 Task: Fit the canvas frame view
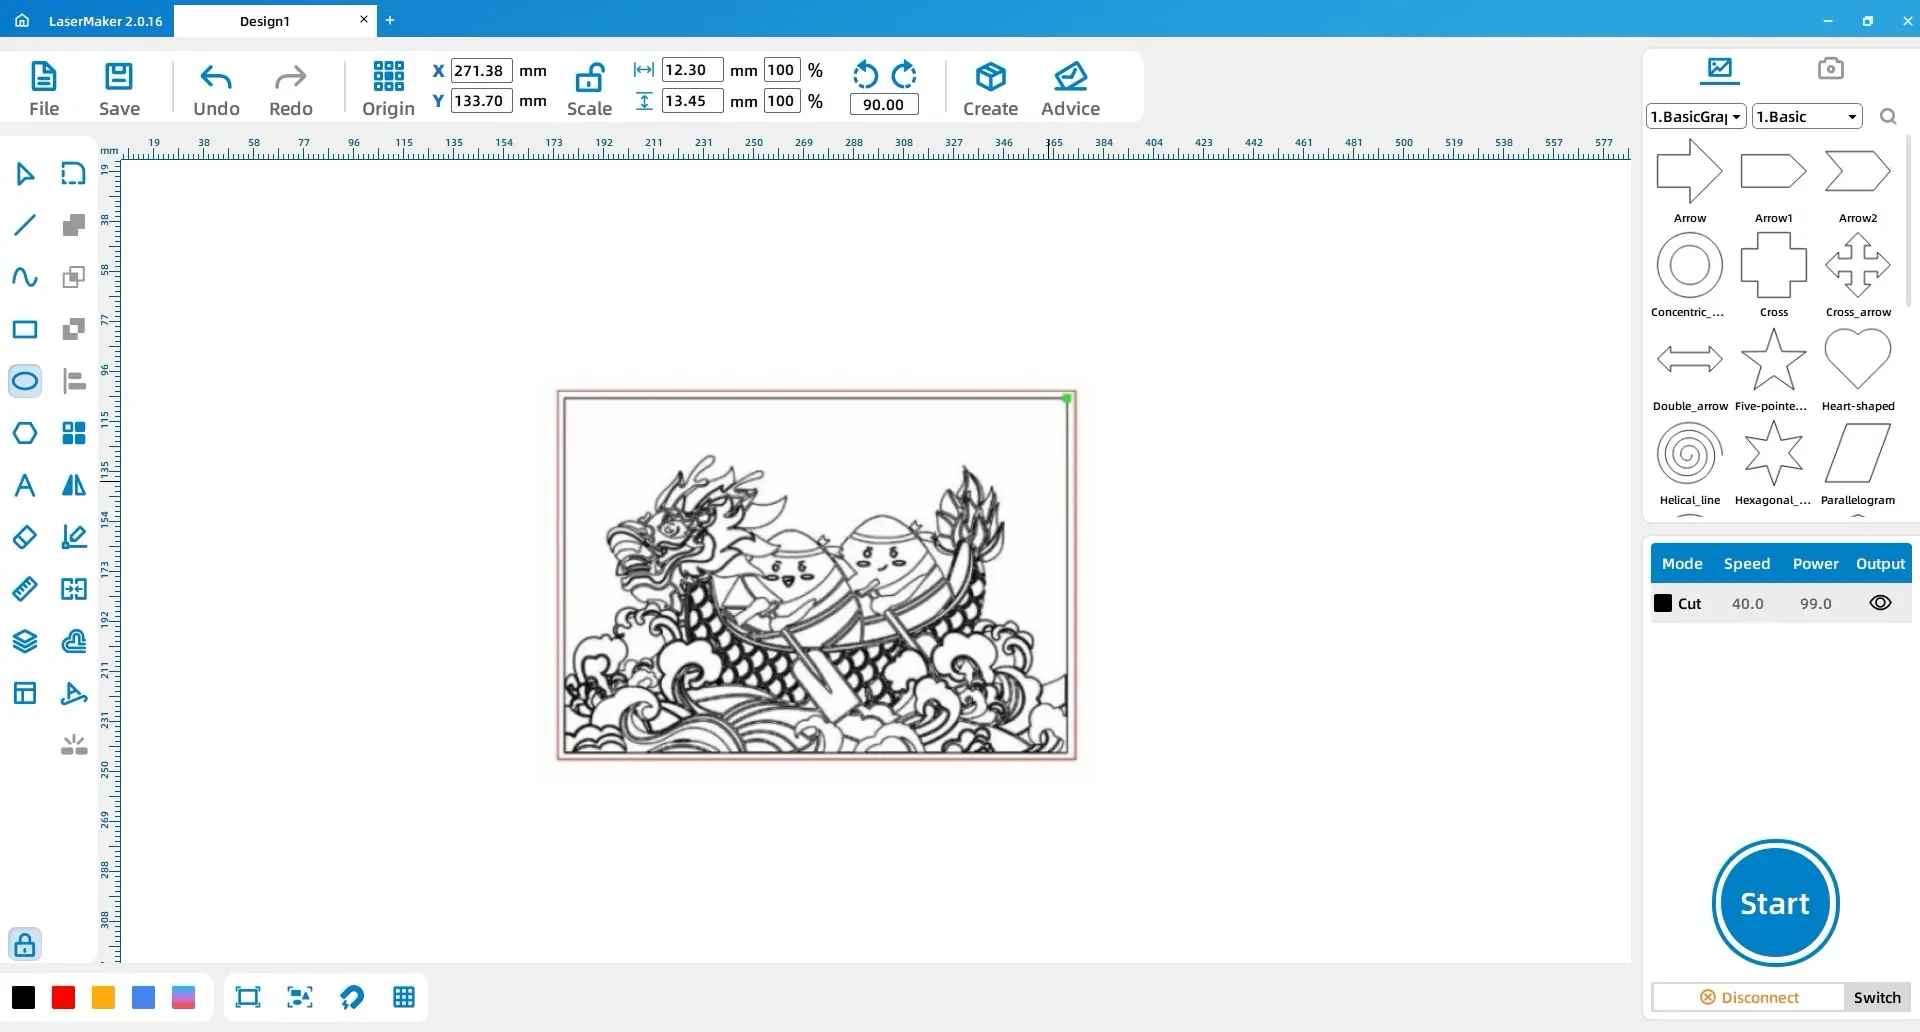click(247, 997)
